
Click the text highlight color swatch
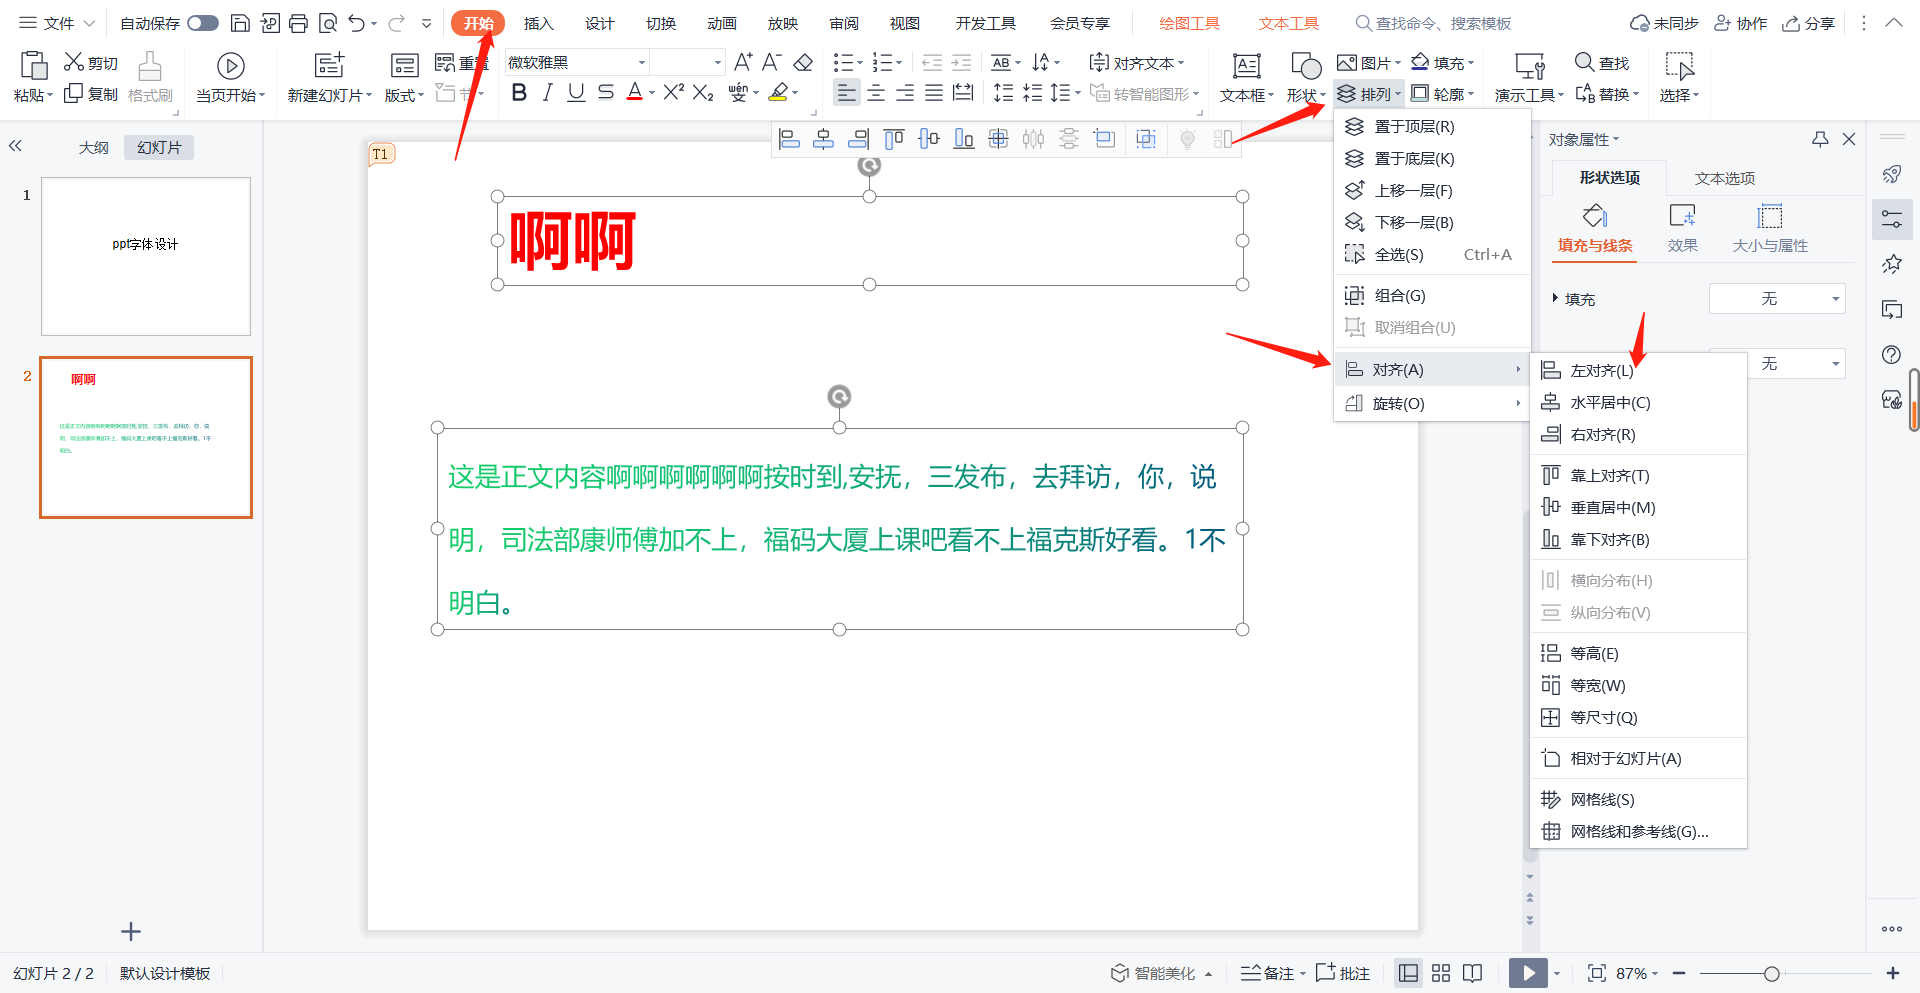[x=778, y=93]
